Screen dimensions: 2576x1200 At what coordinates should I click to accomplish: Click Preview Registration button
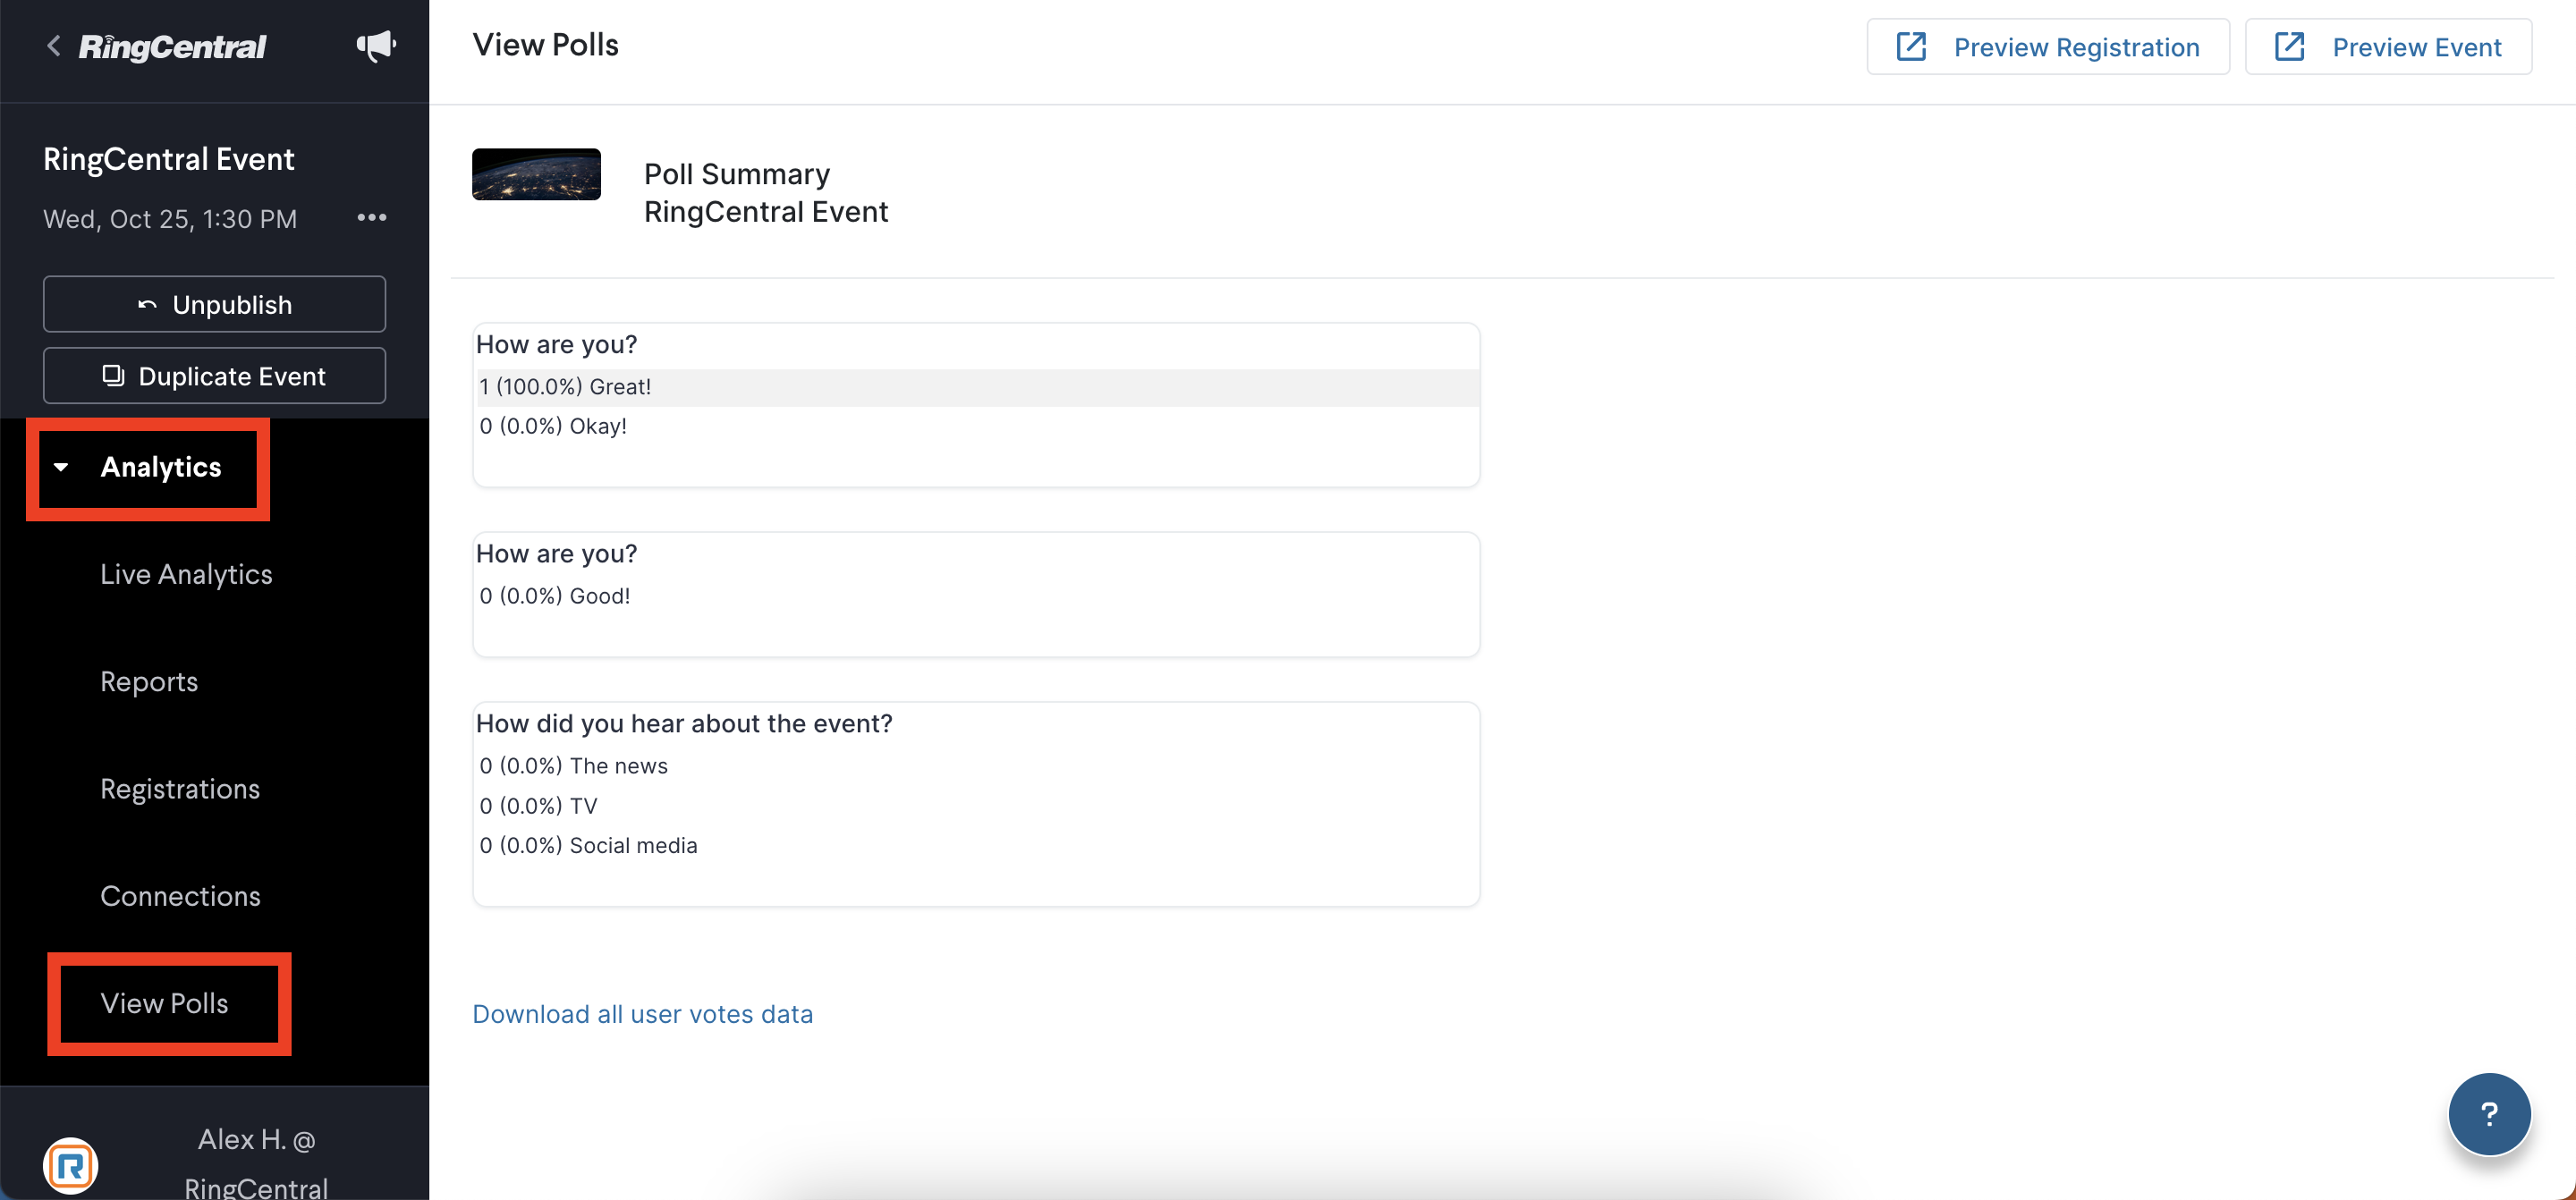[2048, 47]
